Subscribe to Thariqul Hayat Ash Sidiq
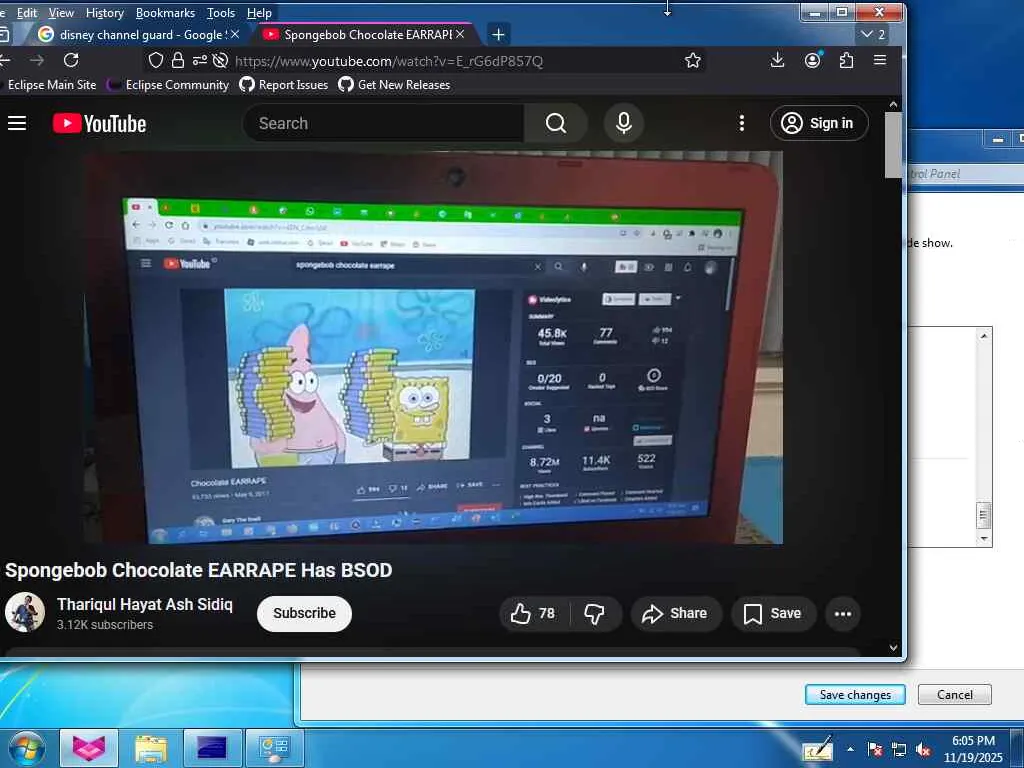 tap(304, 613)
